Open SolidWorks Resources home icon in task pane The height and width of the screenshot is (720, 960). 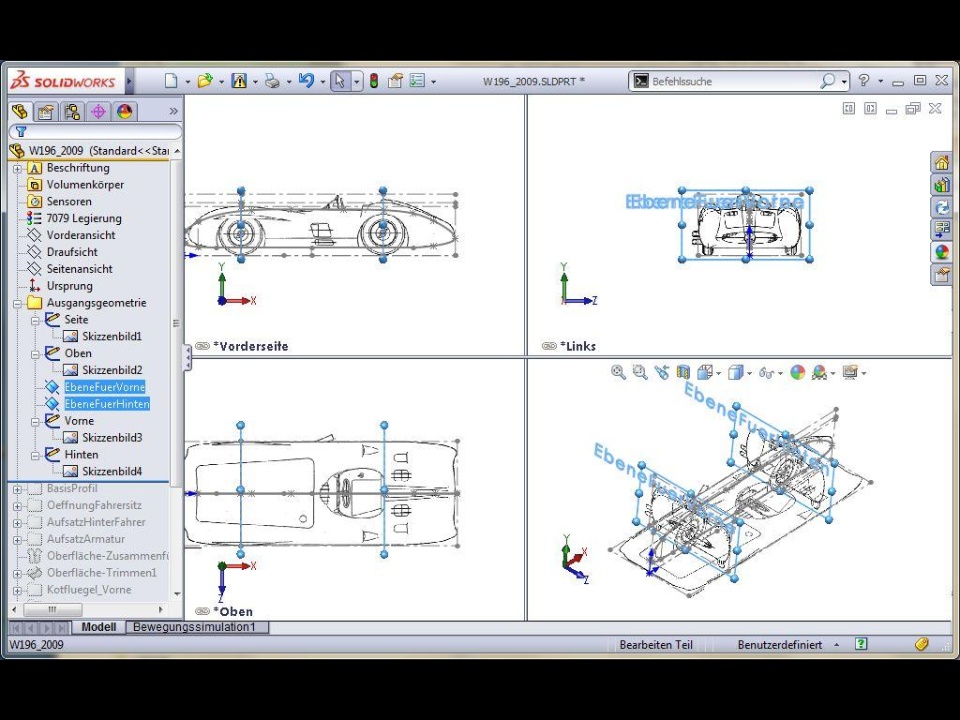pos(942,162)
